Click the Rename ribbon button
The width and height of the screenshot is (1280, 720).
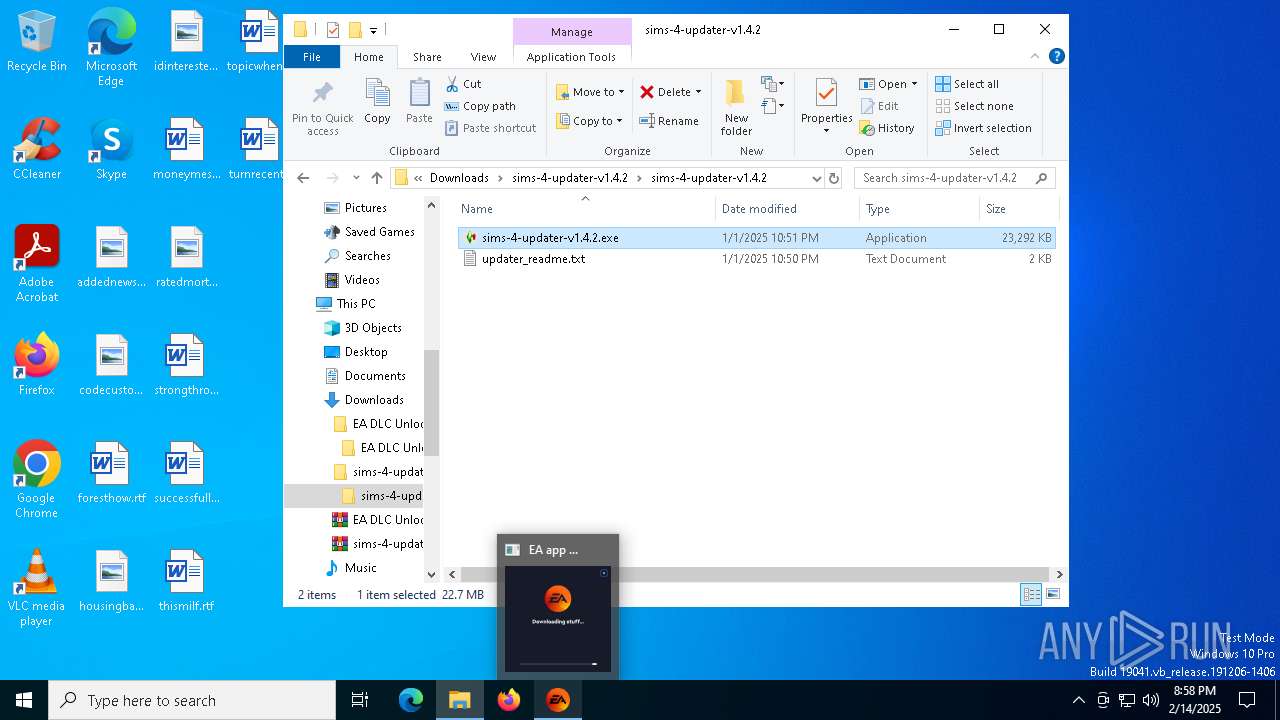point(669,121)
